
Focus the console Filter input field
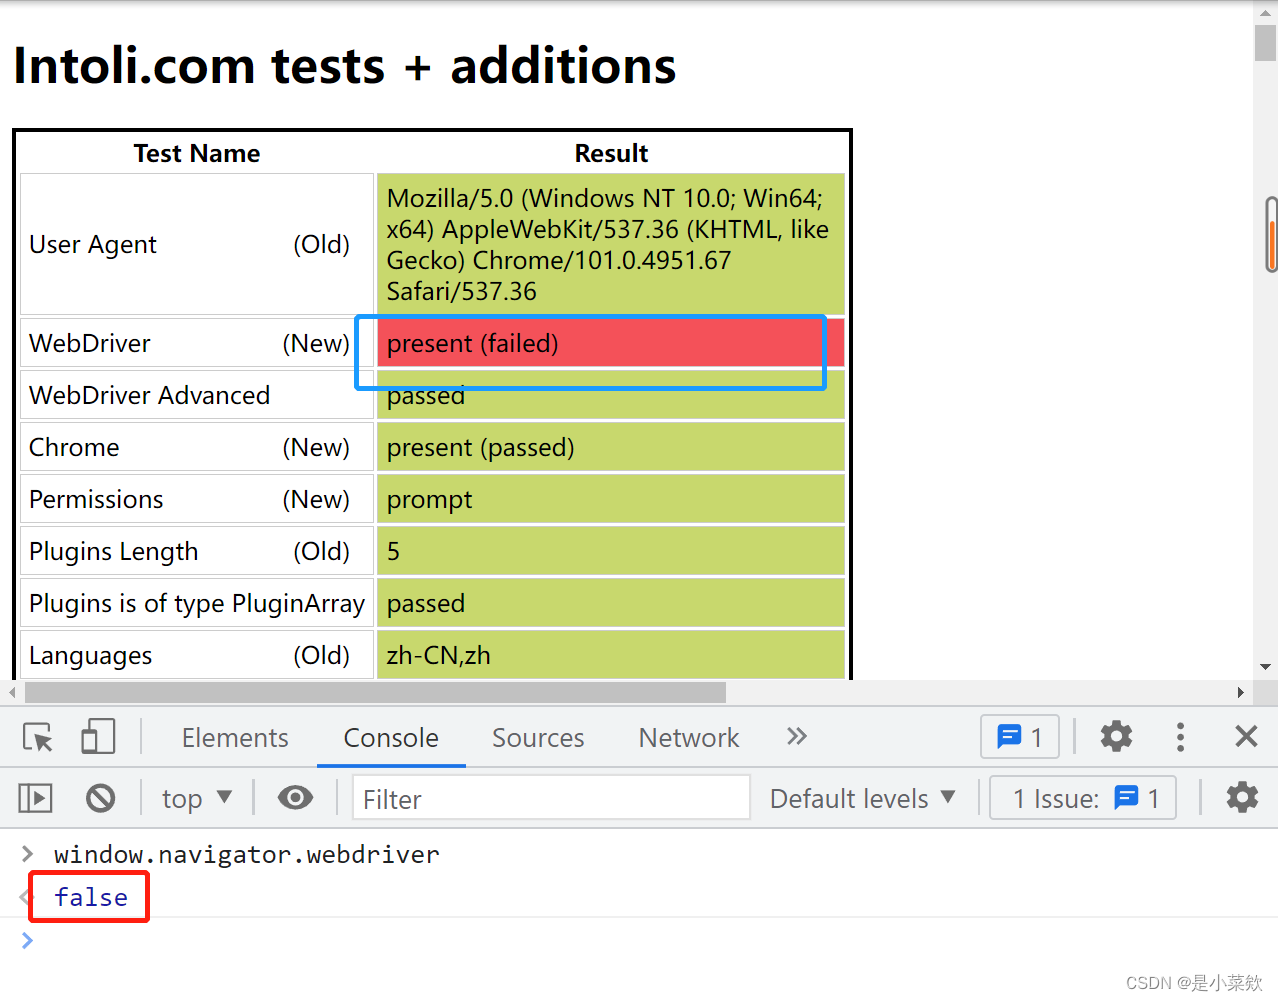click(x=551, y=798)
